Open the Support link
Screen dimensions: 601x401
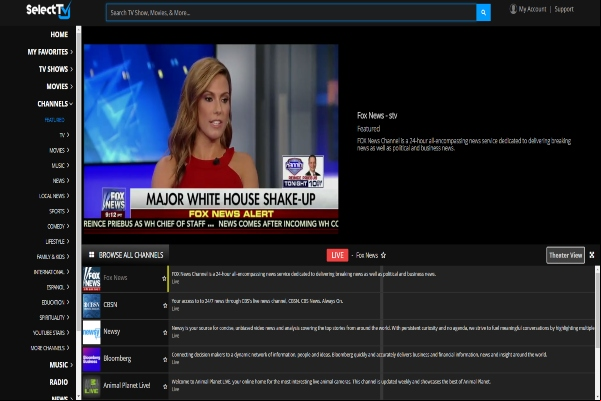click(564, 9)
